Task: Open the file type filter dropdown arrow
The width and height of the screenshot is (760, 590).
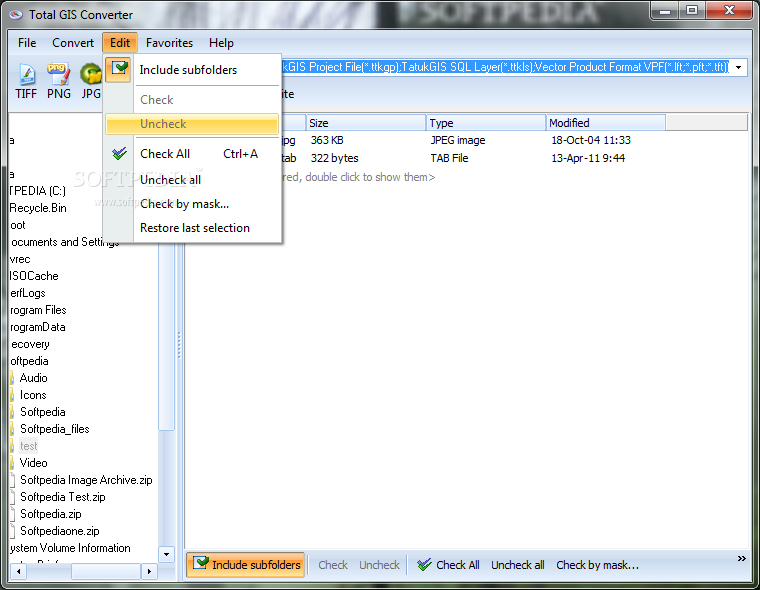Action: (738, 67)
